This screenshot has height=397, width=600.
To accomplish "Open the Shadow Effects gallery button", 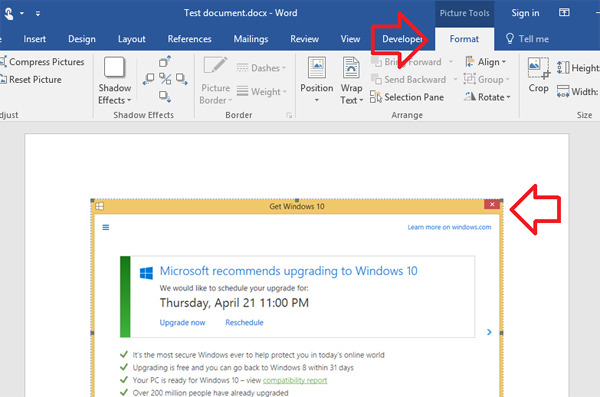I will point(114,81).
